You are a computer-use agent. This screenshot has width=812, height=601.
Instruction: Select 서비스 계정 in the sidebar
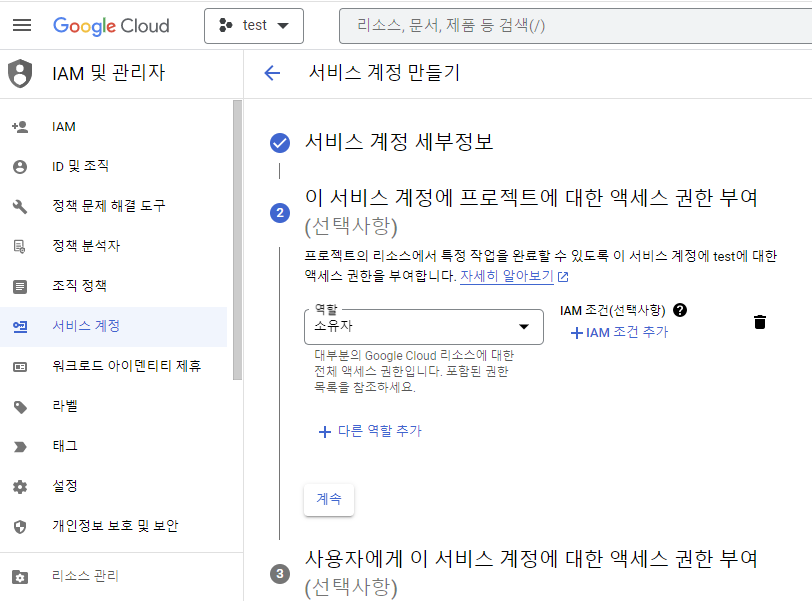pos(113,326)
